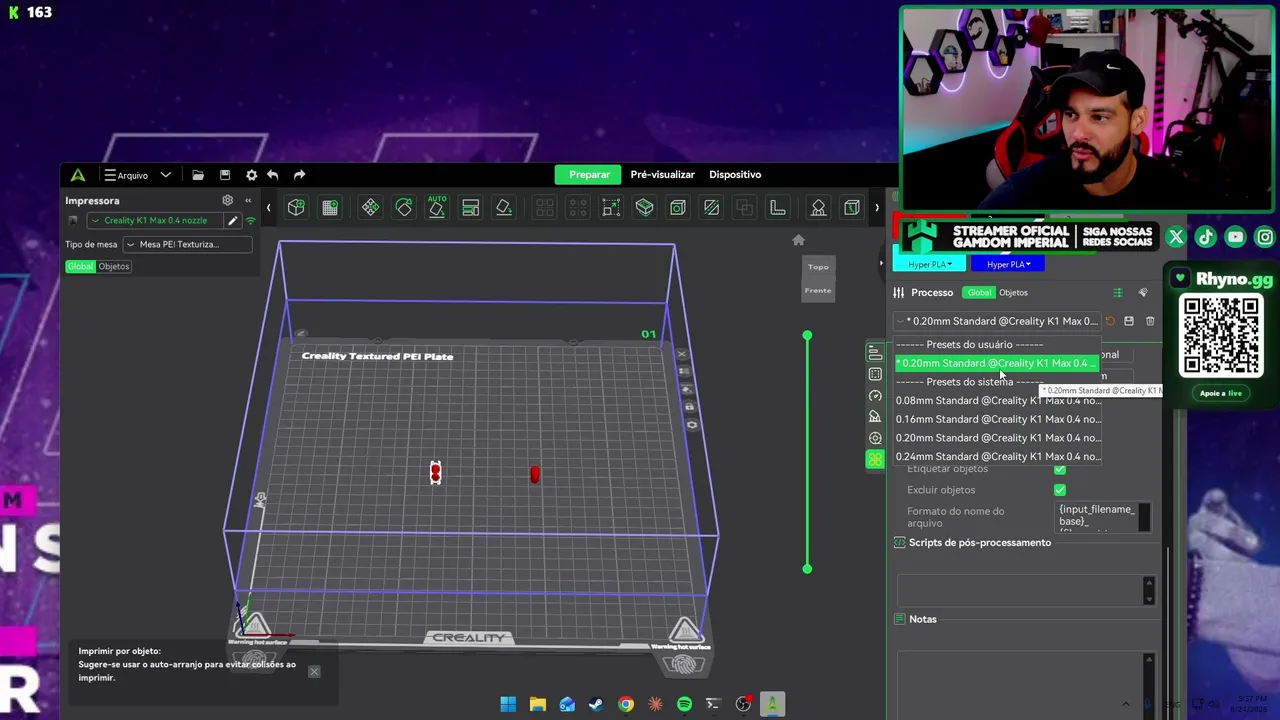Reset the process preset changes
The image size is (1280, 720).
tap(1110, 321)
